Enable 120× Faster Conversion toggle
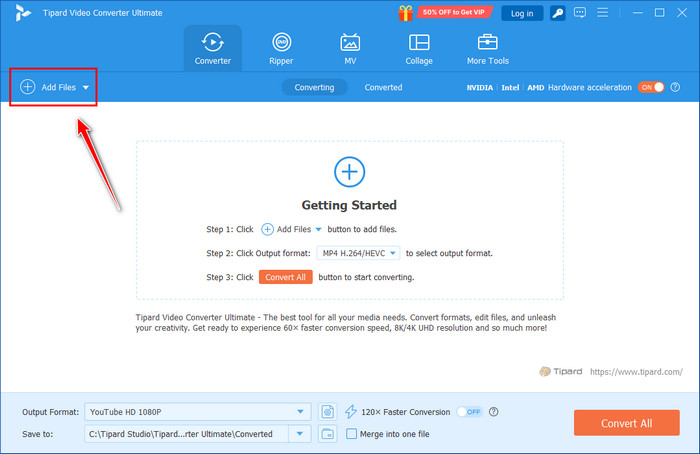Viewport: 700px width, 454px height. [469, 412]
